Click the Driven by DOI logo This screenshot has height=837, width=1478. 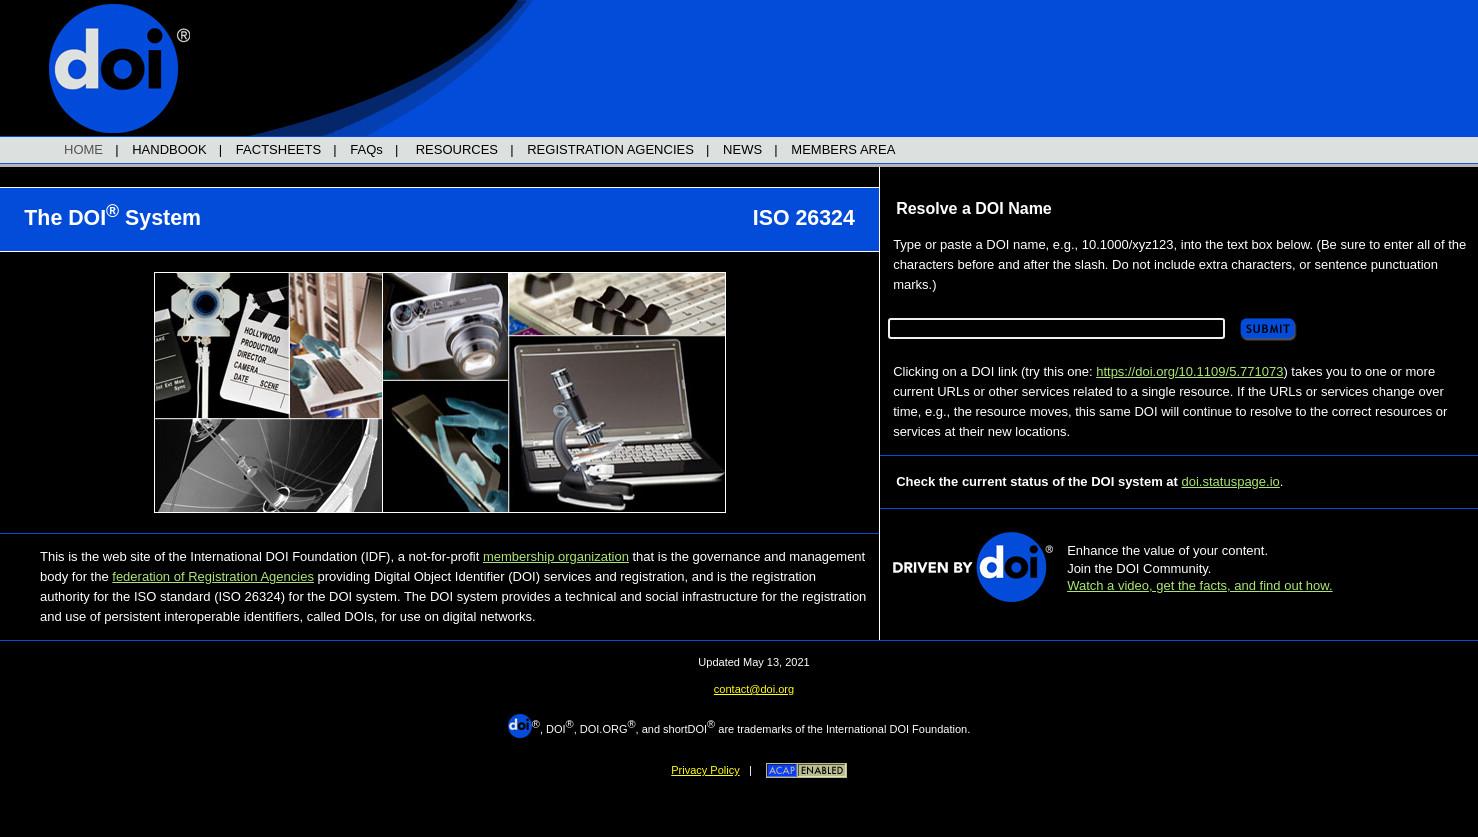(x=972, y=567)
